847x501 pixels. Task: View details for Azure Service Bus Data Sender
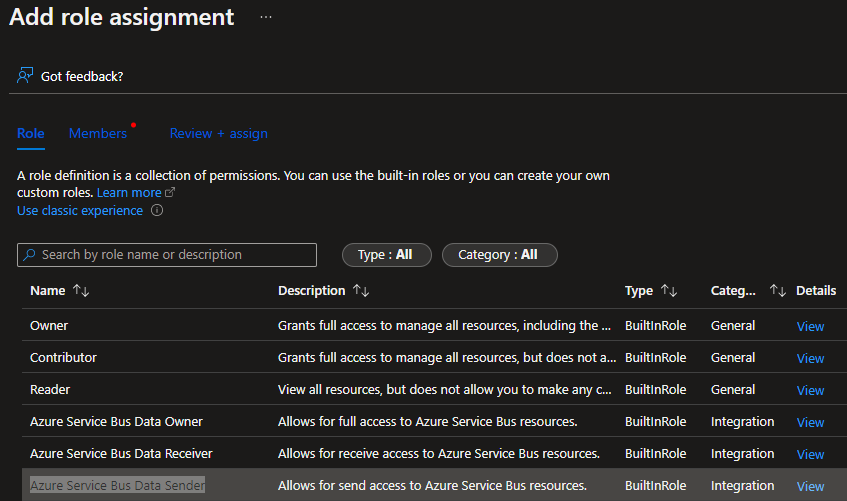810,486
